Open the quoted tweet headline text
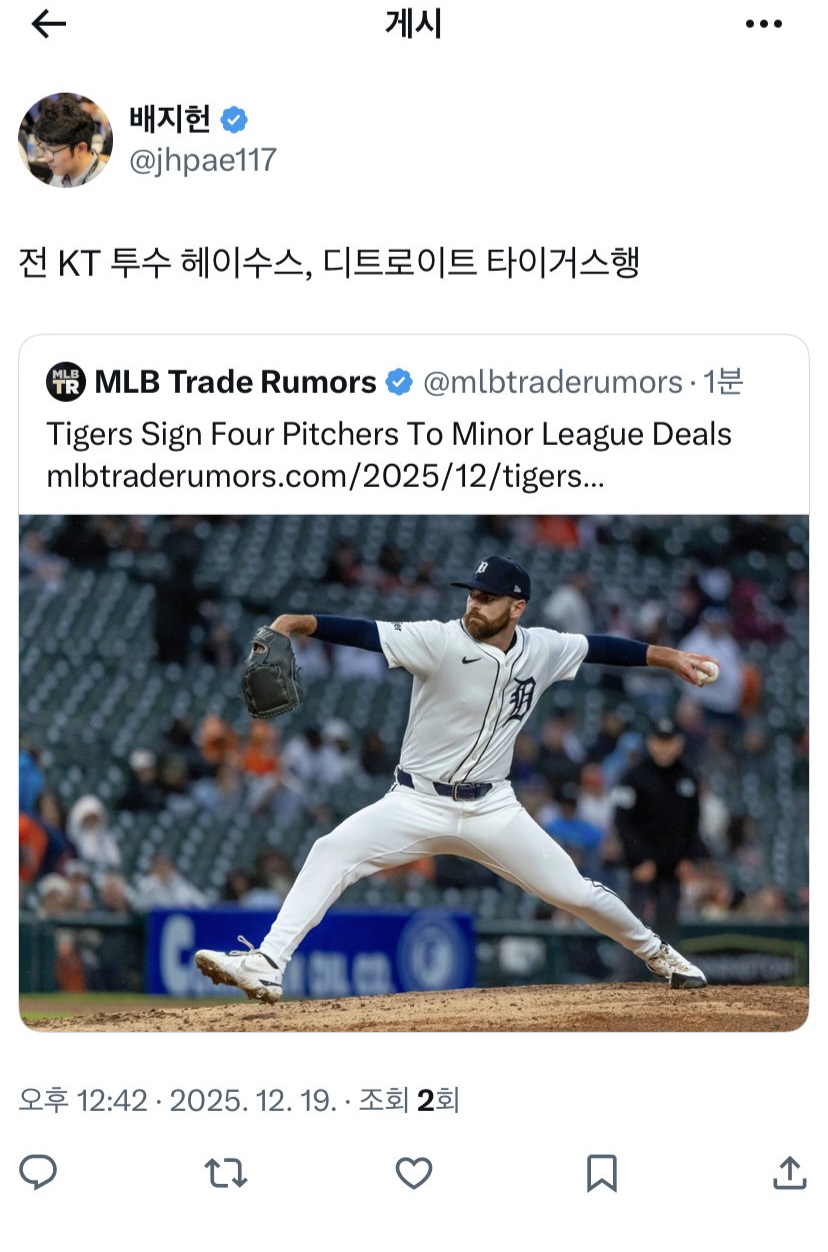 click(389, 434)
